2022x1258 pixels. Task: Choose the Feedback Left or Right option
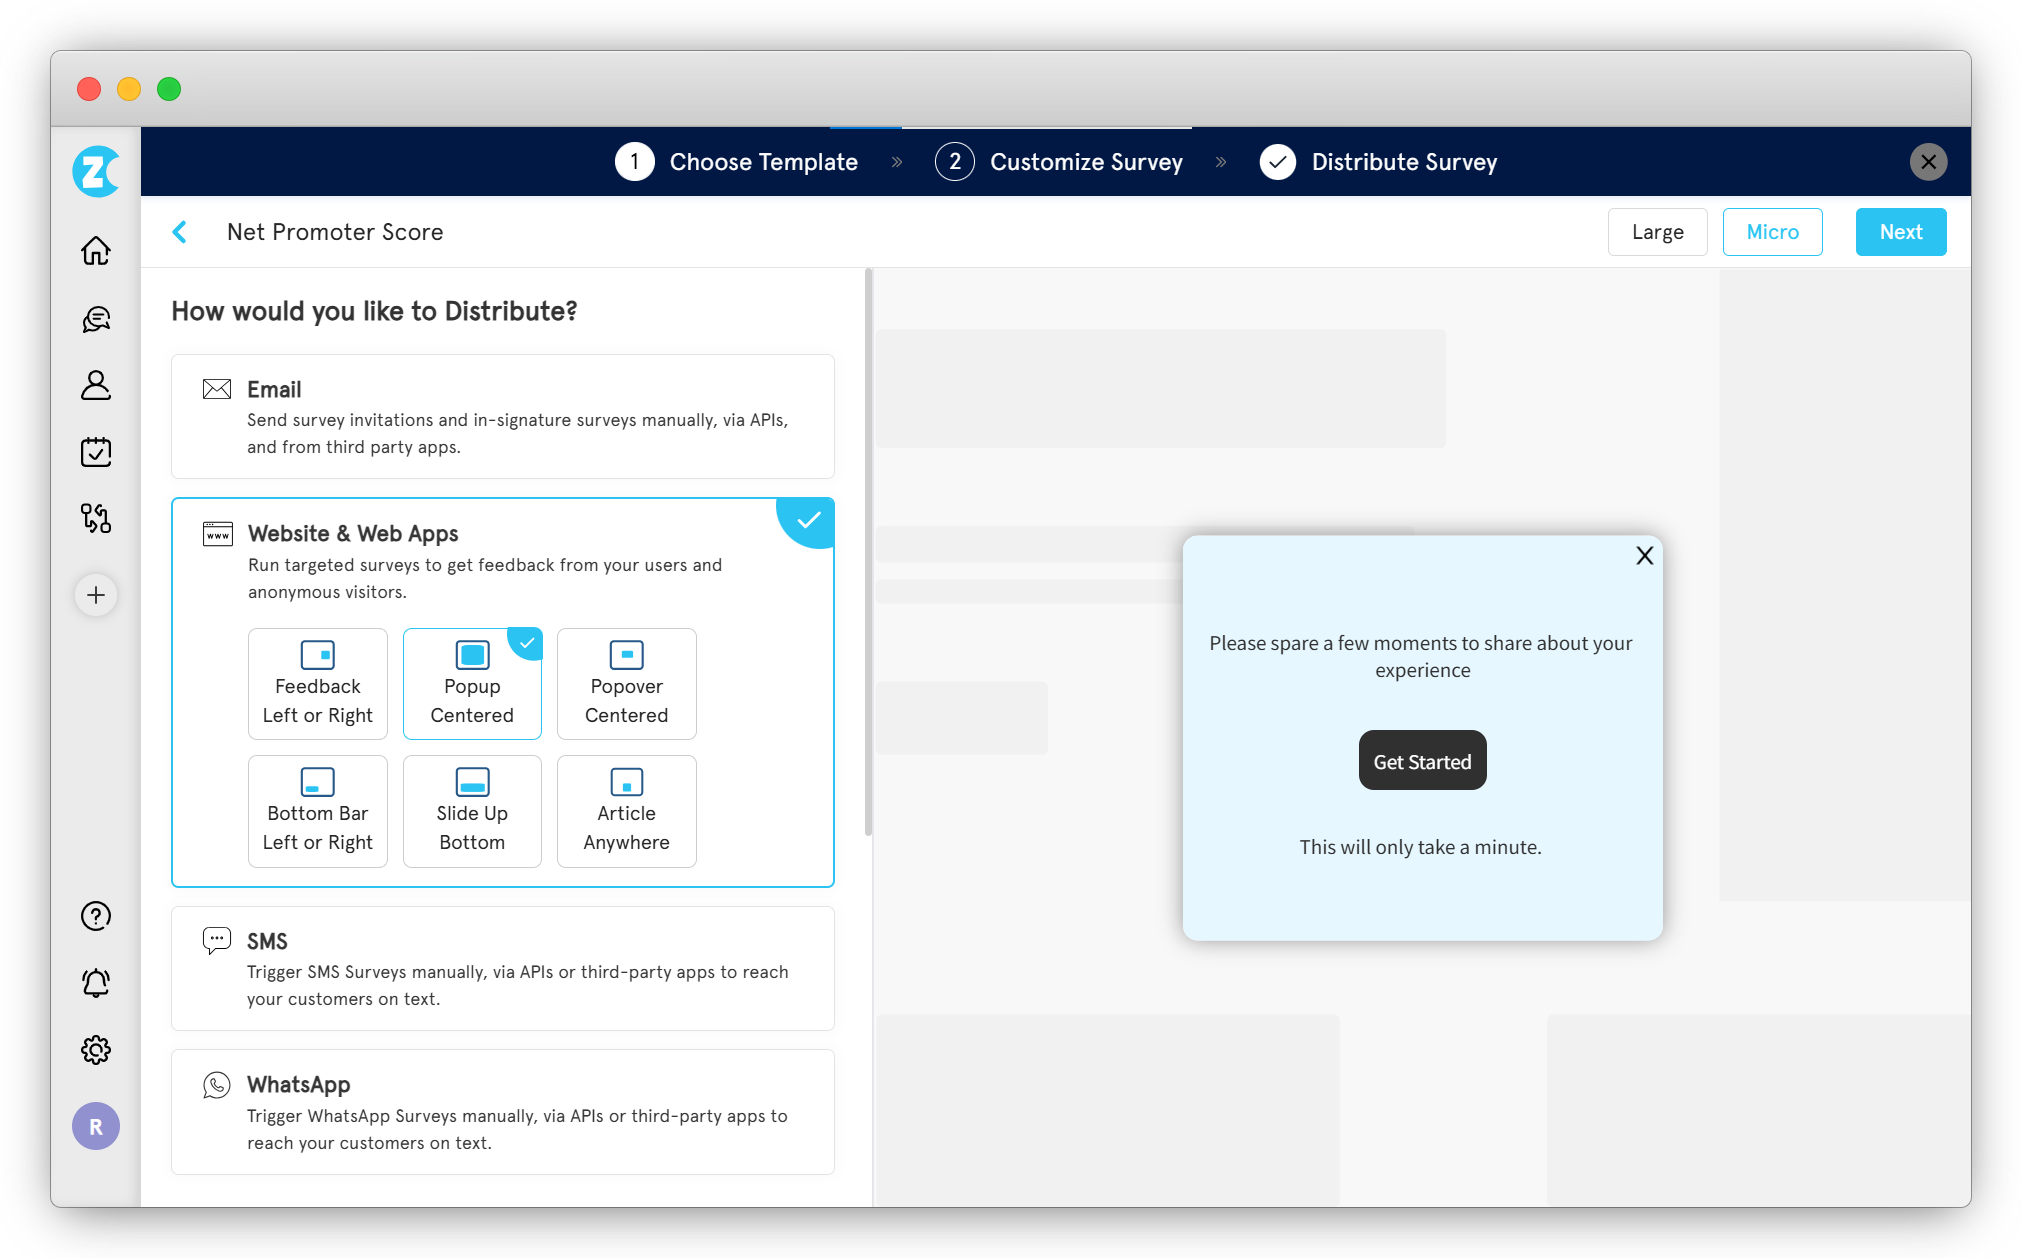point(317,684)
